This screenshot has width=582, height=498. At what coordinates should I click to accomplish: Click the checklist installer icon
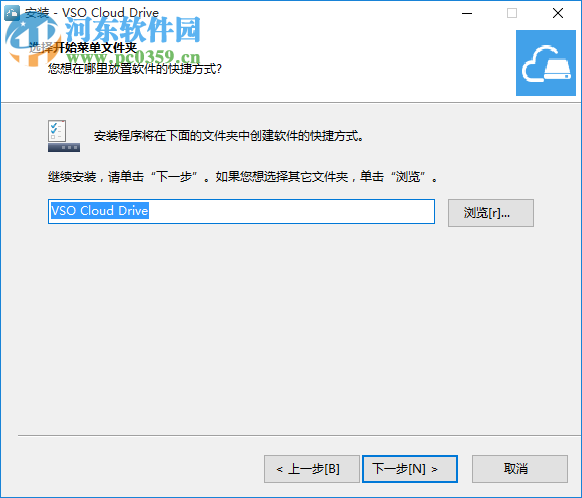pos(64,136)
